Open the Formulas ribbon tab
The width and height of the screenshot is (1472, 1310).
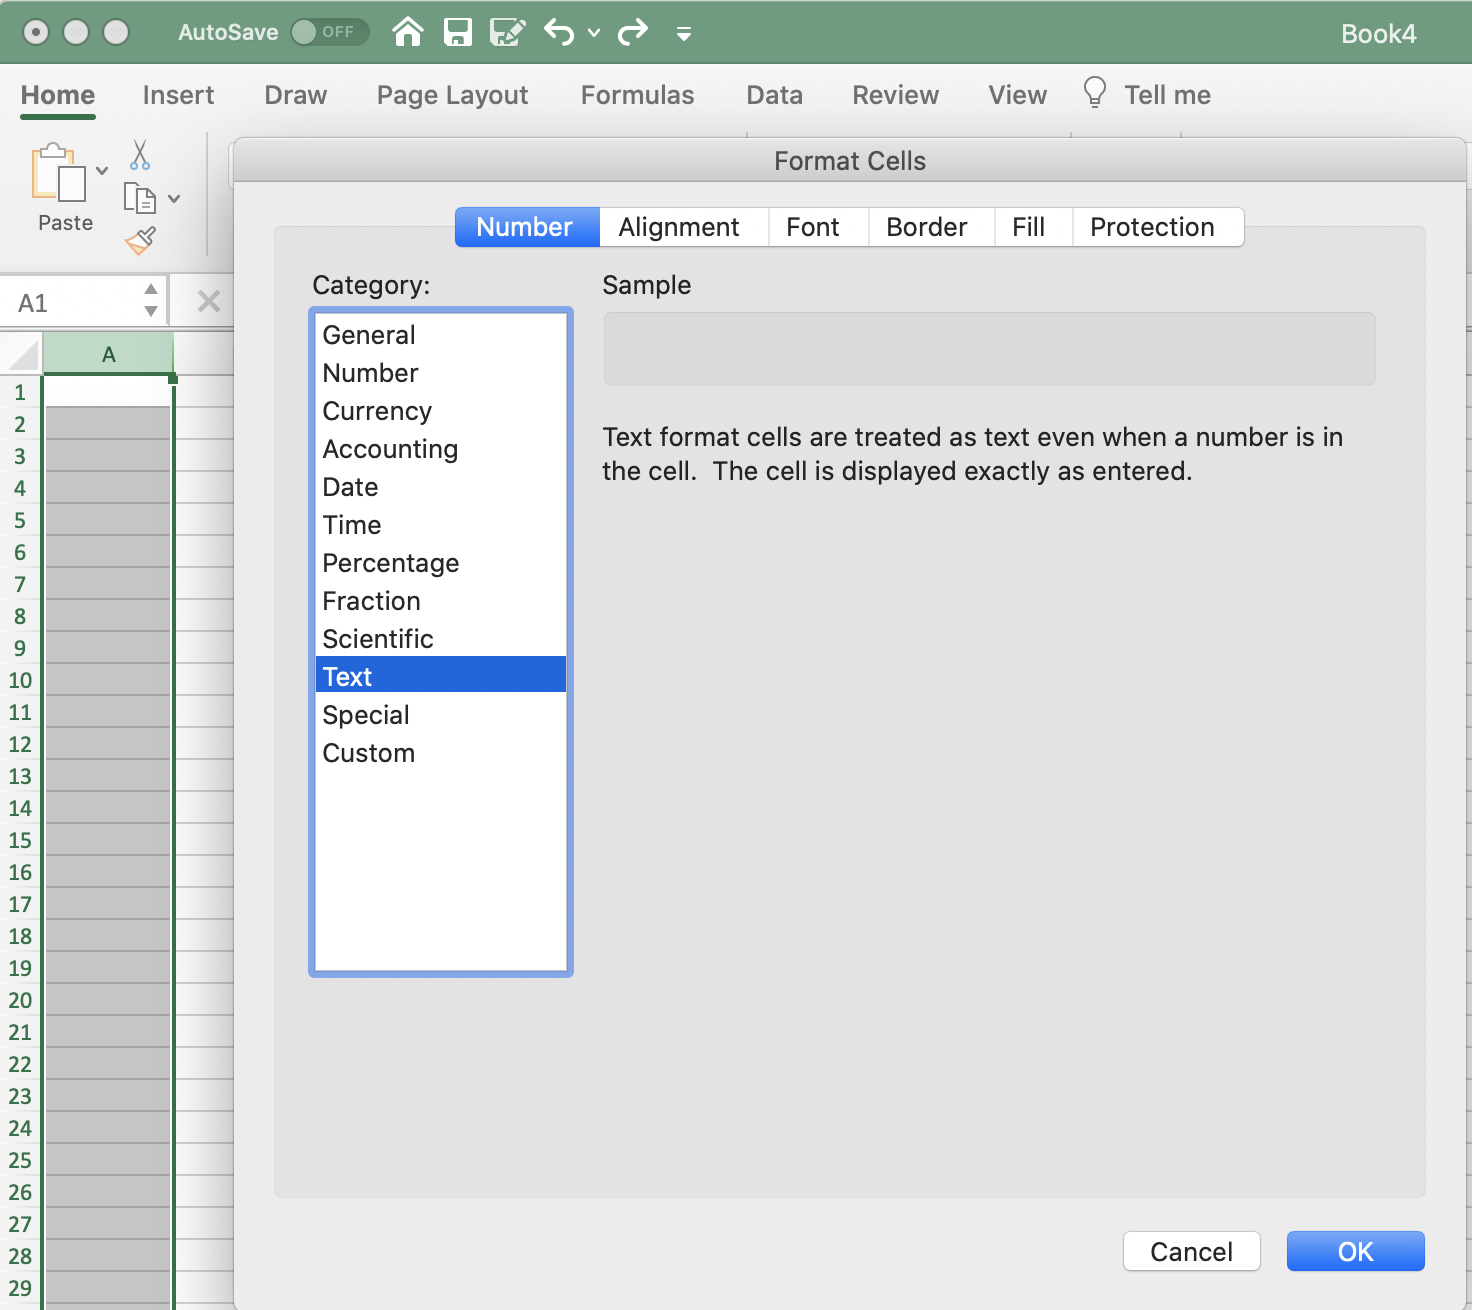(637, 95)
